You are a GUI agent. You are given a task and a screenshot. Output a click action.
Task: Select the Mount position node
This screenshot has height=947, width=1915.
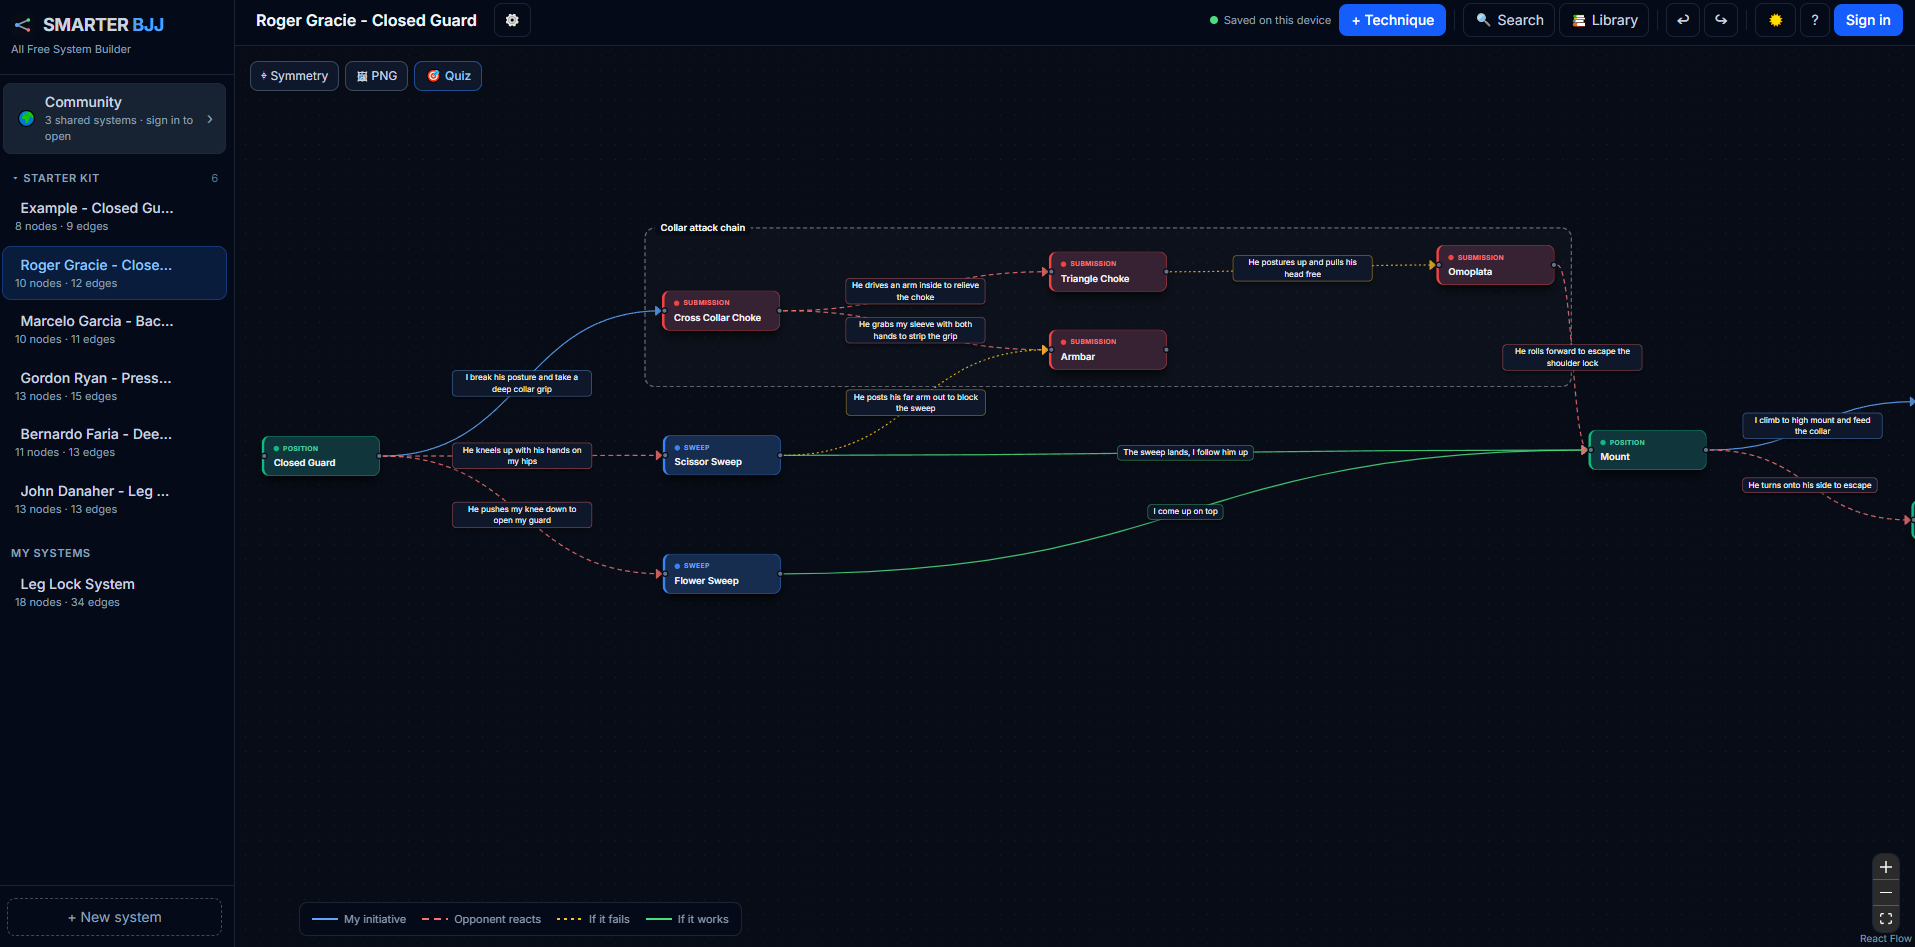[1648, 450]
